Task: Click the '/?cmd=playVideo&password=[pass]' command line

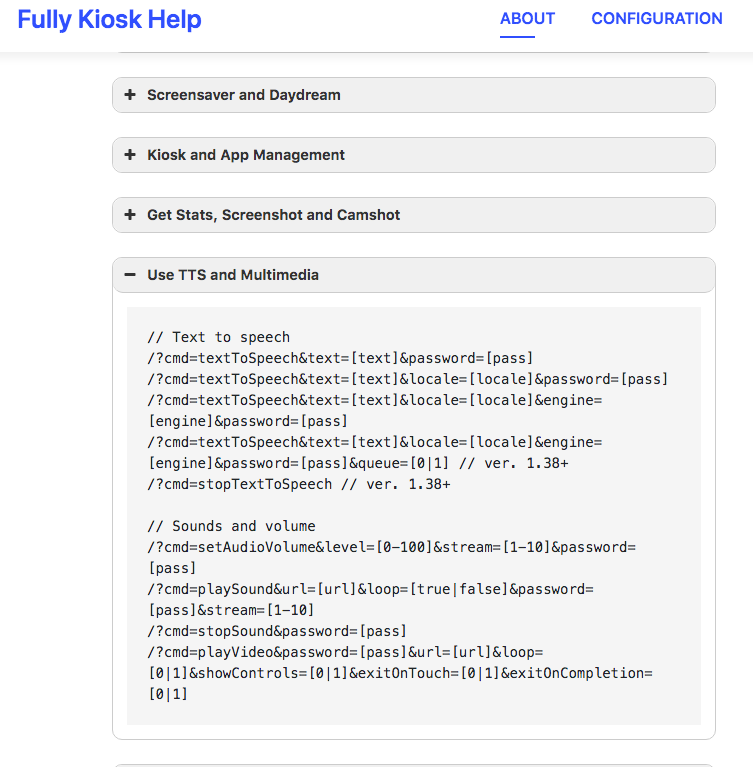Action: (345, 653)
